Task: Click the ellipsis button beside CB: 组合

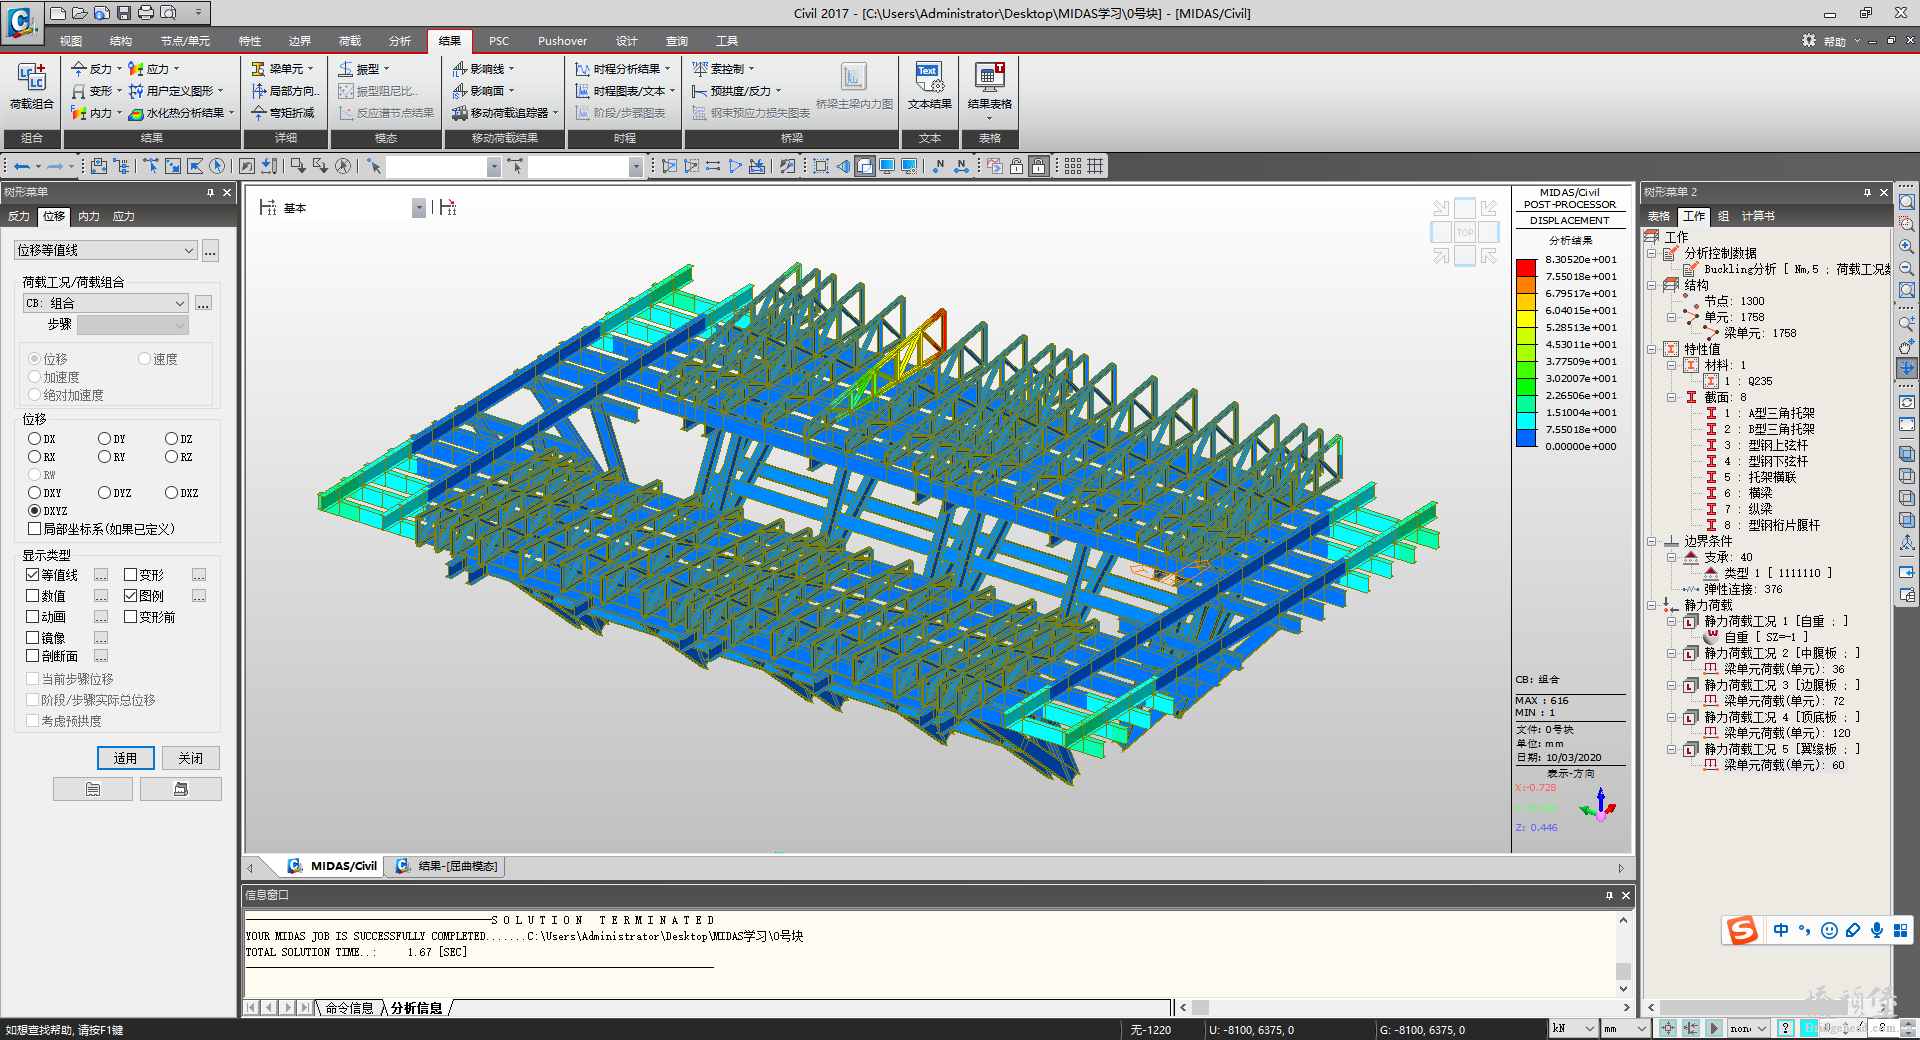Action: click(x=203, y=303)
